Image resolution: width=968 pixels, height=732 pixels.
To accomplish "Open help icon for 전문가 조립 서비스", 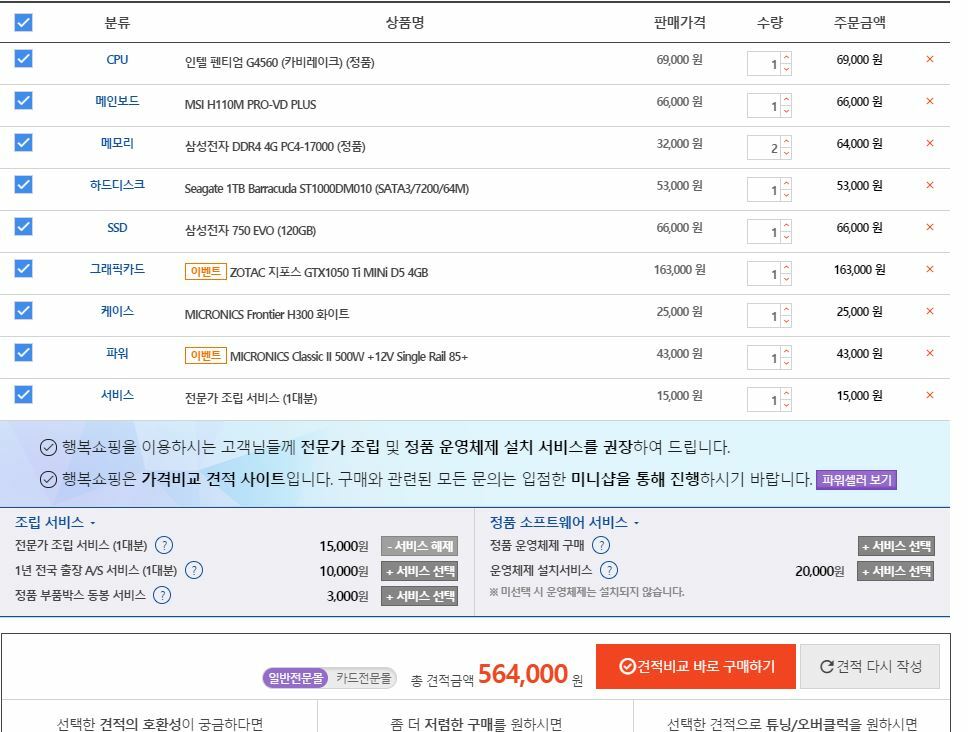I will 164,545.
